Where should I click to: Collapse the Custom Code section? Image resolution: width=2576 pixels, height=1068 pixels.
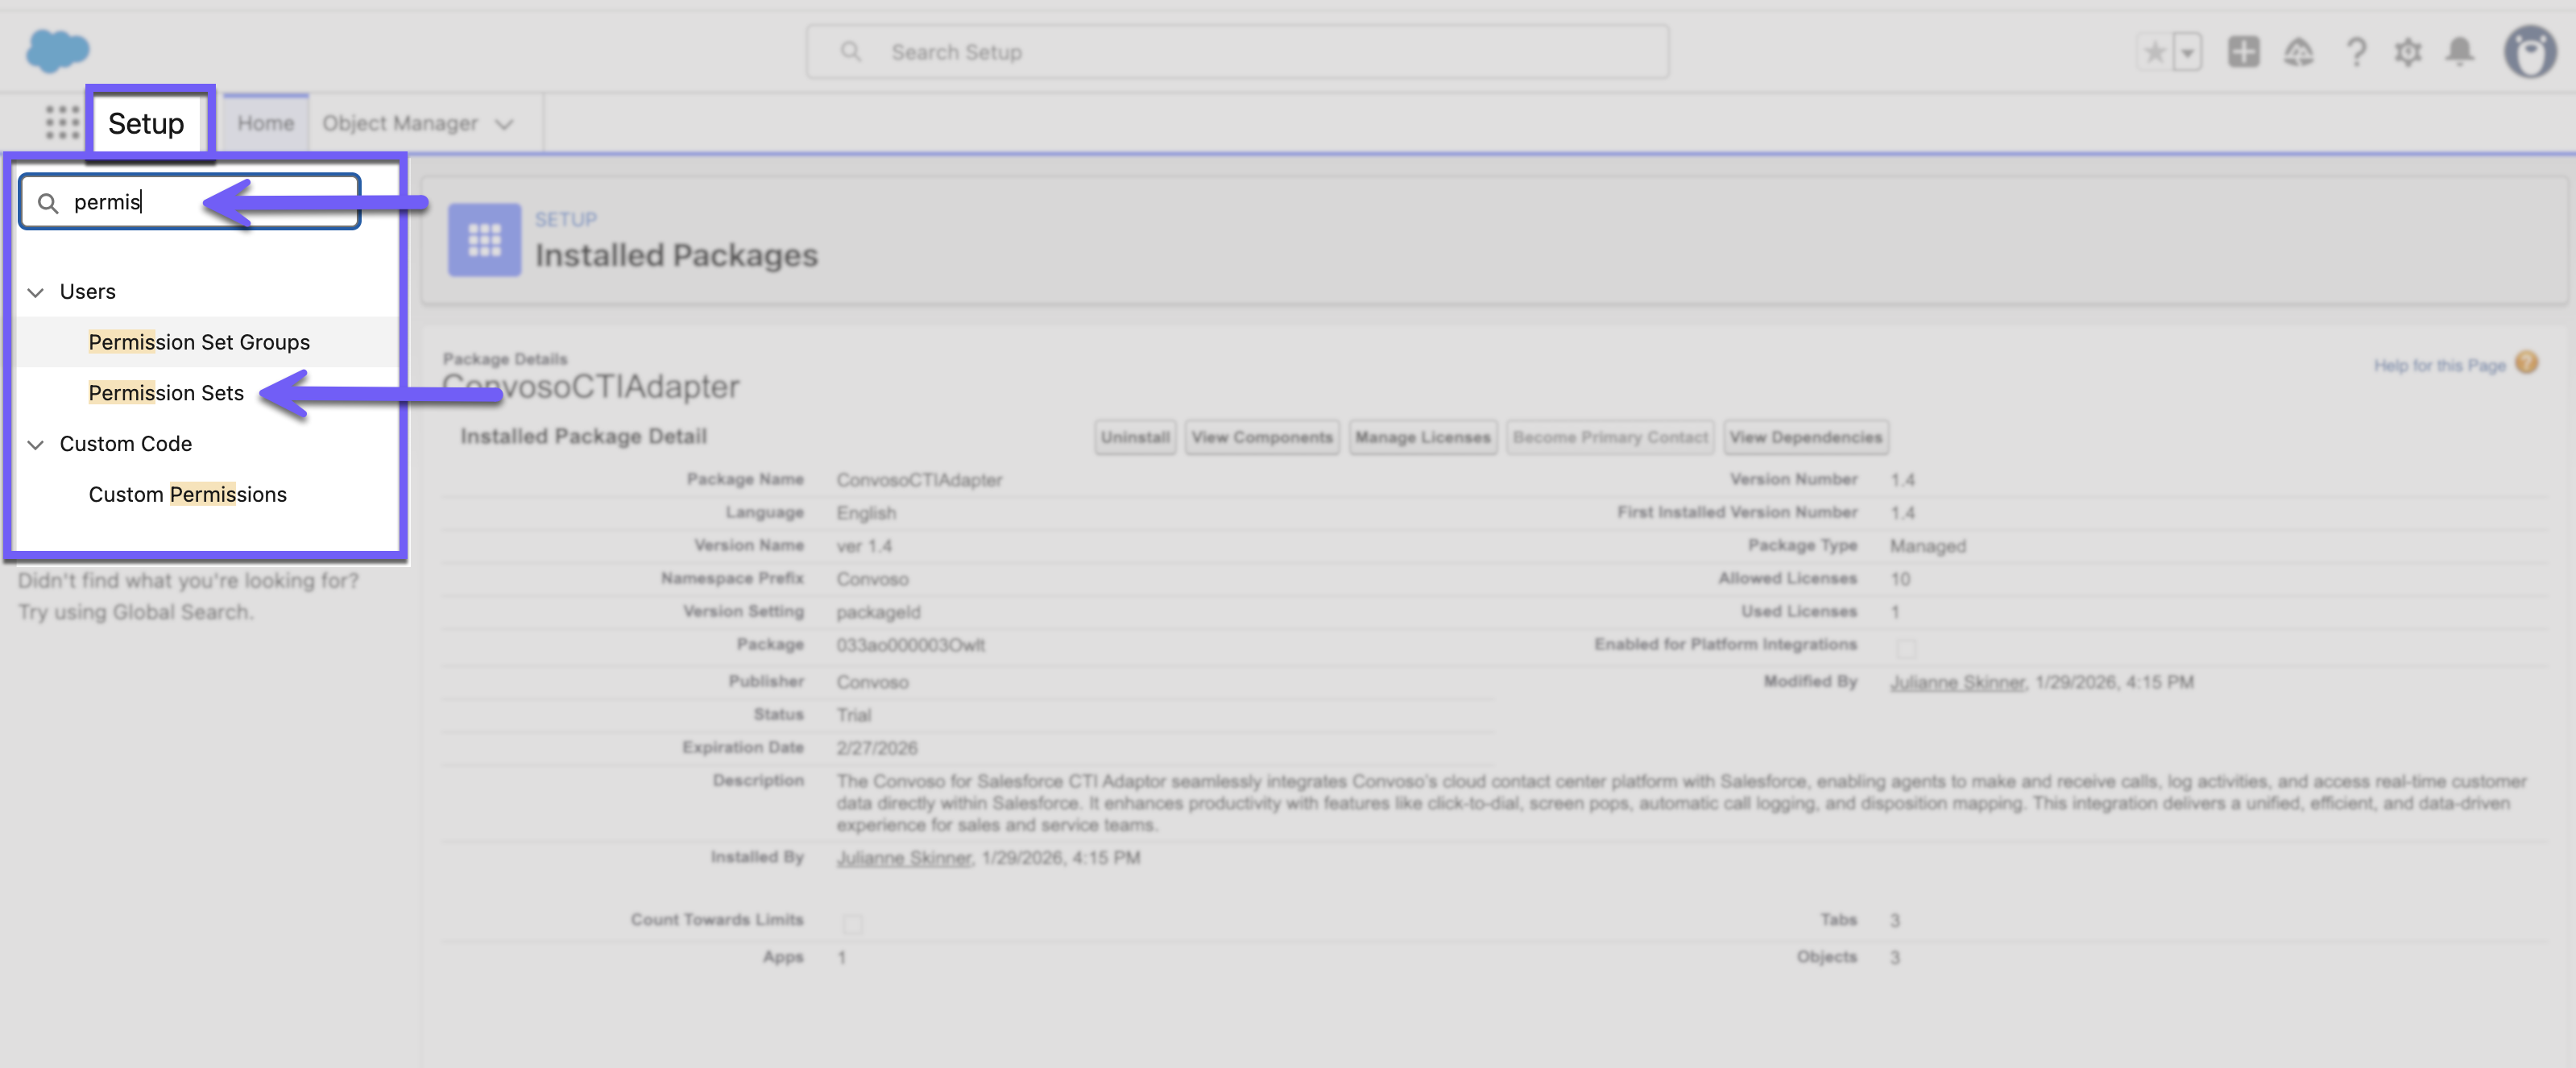click(36, 444)
